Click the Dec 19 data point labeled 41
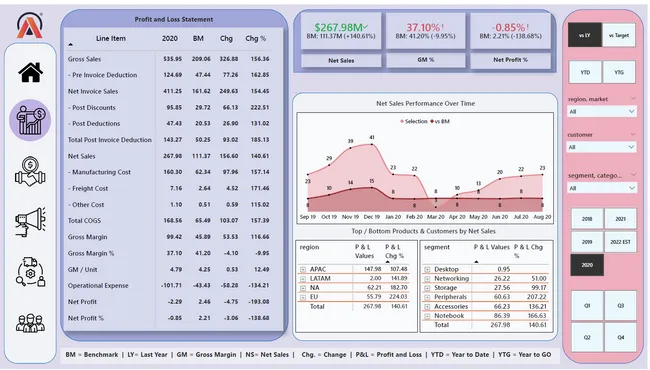This screenshot has width=650, height=370. (x=372, y=145)
